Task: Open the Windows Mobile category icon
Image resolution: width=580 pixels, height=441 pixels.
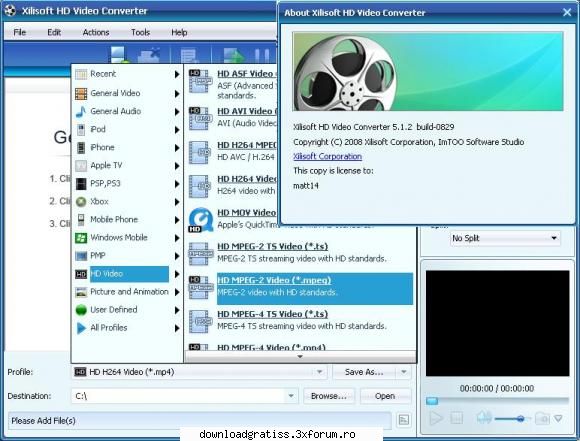Action: point(81,238)
